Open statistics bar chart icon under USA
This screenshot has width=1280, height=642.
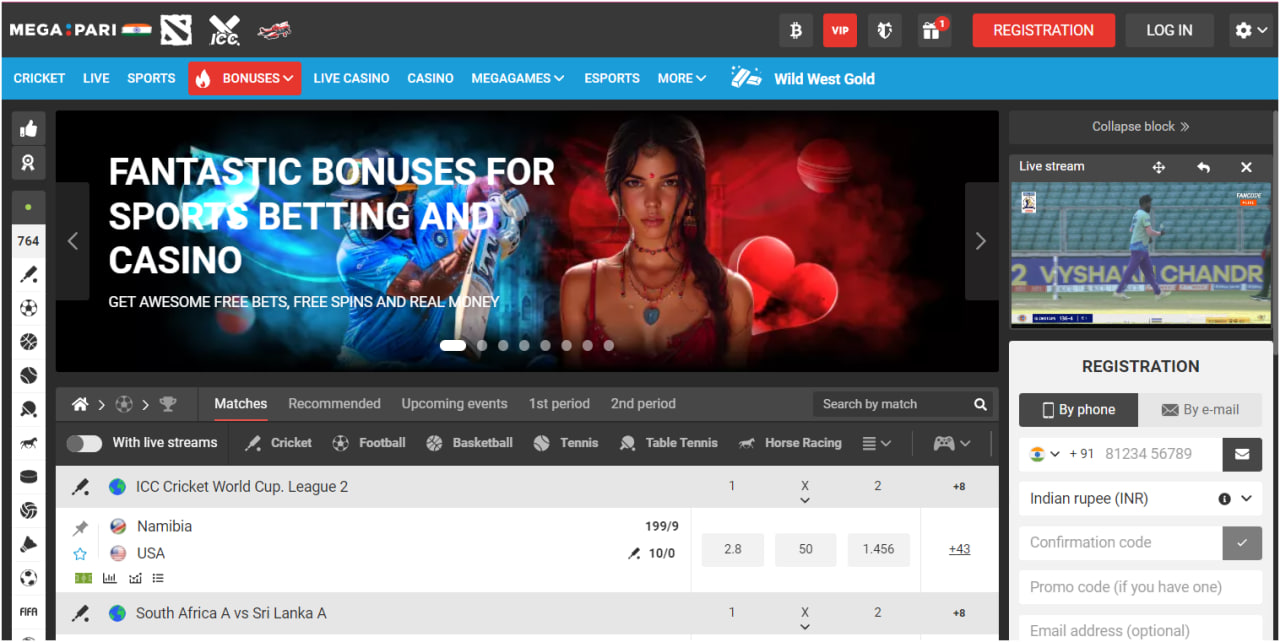[109, 578]
